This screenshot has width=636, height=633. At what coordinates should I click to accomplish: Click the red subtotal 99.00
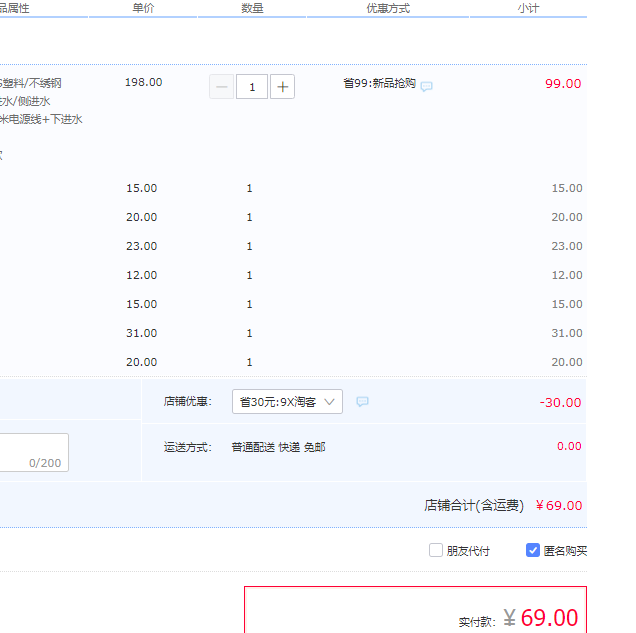click(x=563, y=84)
